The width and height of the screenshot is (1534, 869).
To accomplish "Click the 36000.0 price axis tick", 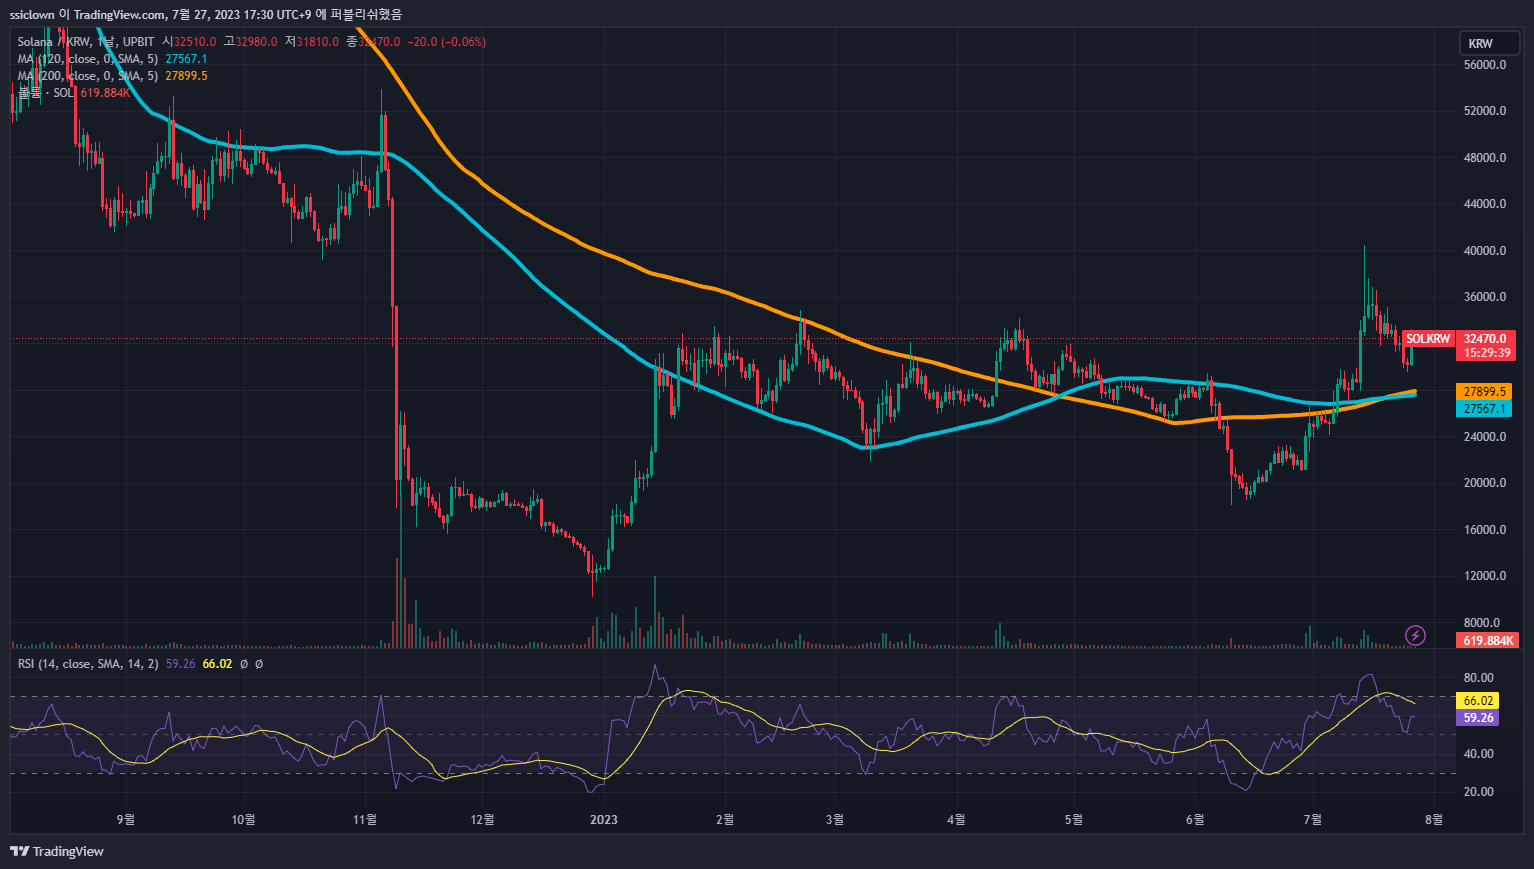I will (1485, 297).
